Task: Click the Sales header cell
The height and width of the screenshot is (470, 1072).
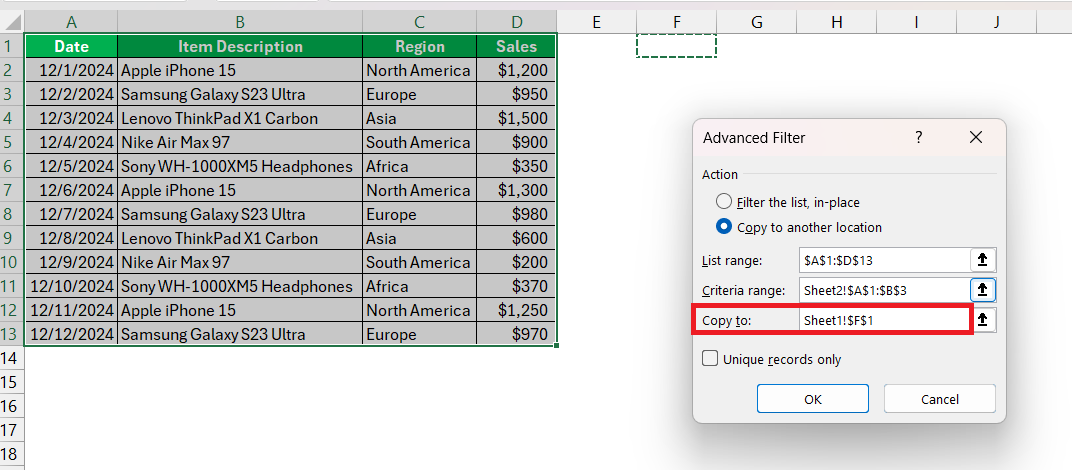Action: (x=517, y=47)
